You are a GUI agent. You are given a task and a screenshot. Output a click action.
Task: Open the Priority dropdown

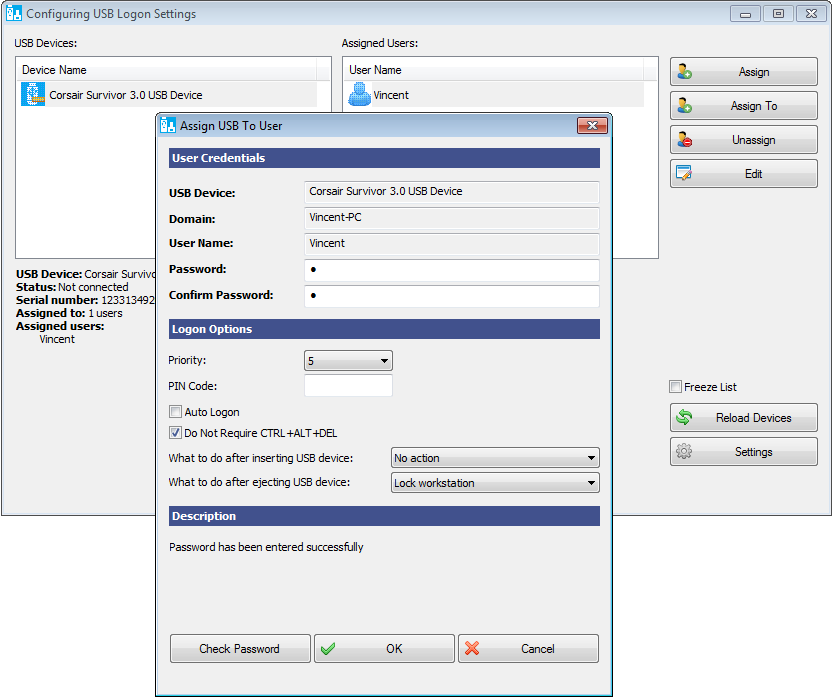348,361
